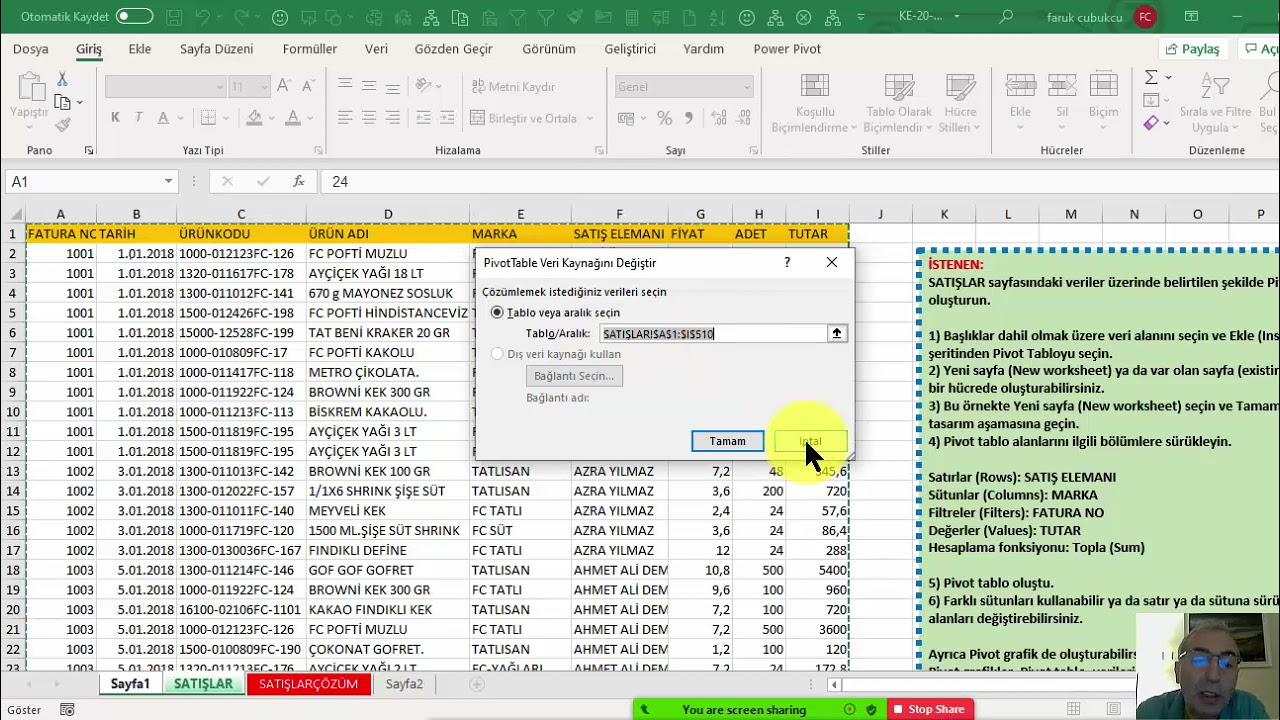The width and height of the screenshot is (1280, 720).
Task: Apply italic with the T button
Action: pyautogui.click(x=138, y=118)
